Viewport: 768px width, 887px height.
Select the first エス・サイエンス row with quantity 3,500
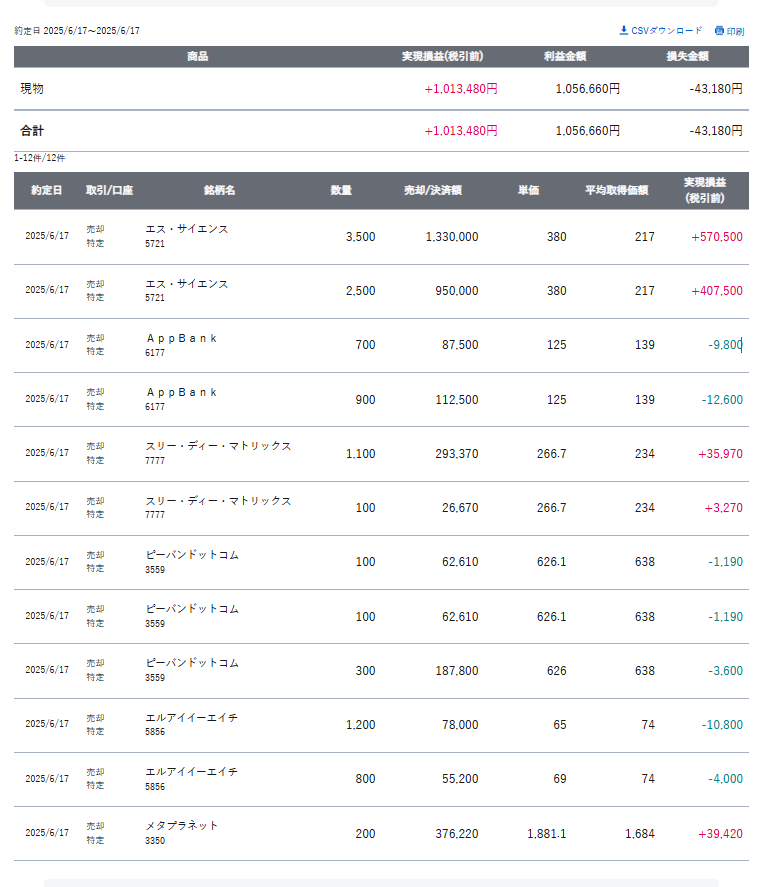click(381, 237)
